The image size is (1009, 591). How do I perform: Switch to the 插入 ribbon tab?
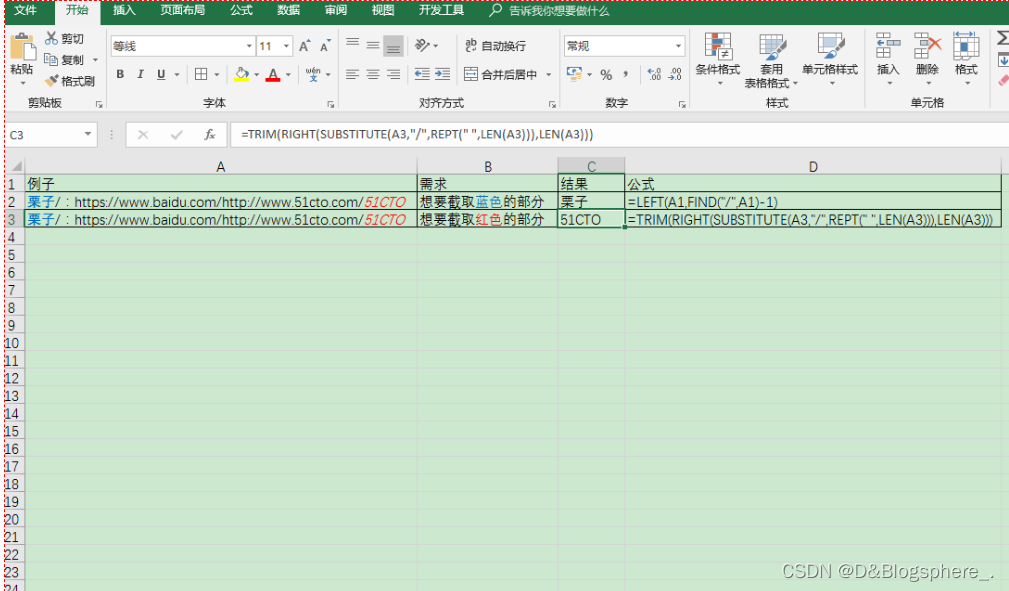122,11
